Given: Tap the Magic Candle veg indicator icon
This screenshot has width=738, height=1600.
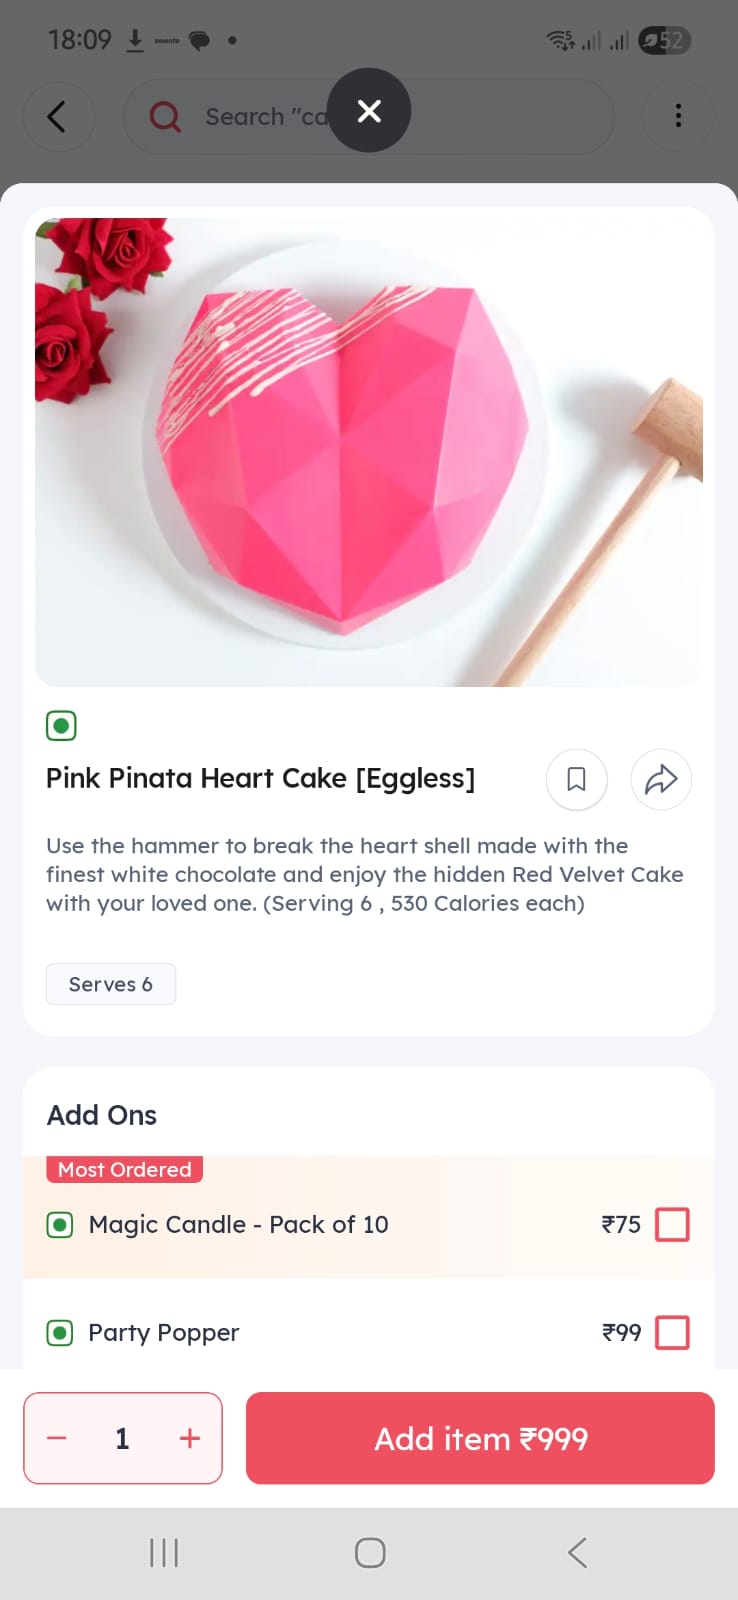Looking at the screenshot, I should pyautogui.click(x=60, y=1224).
